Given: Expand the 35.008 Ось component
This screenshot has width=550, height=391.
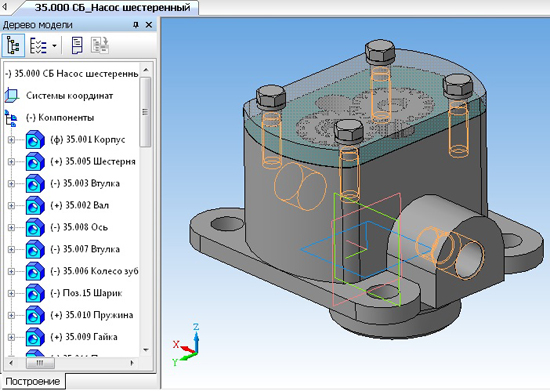Looking at the screenshot, I should point(11,227).
